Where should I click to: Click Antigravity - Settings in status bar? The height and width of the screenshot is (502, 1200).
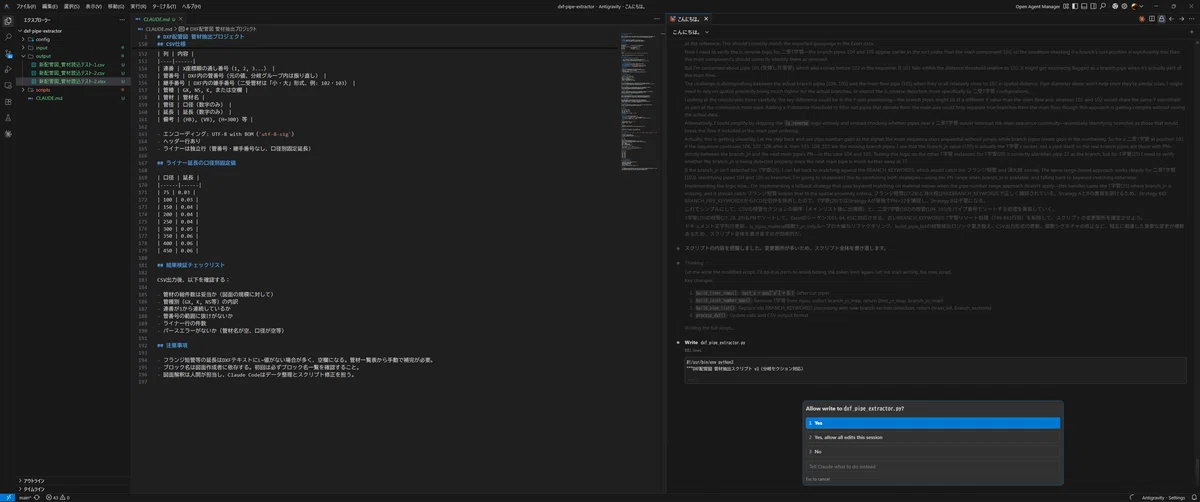tap(1161, 497)
